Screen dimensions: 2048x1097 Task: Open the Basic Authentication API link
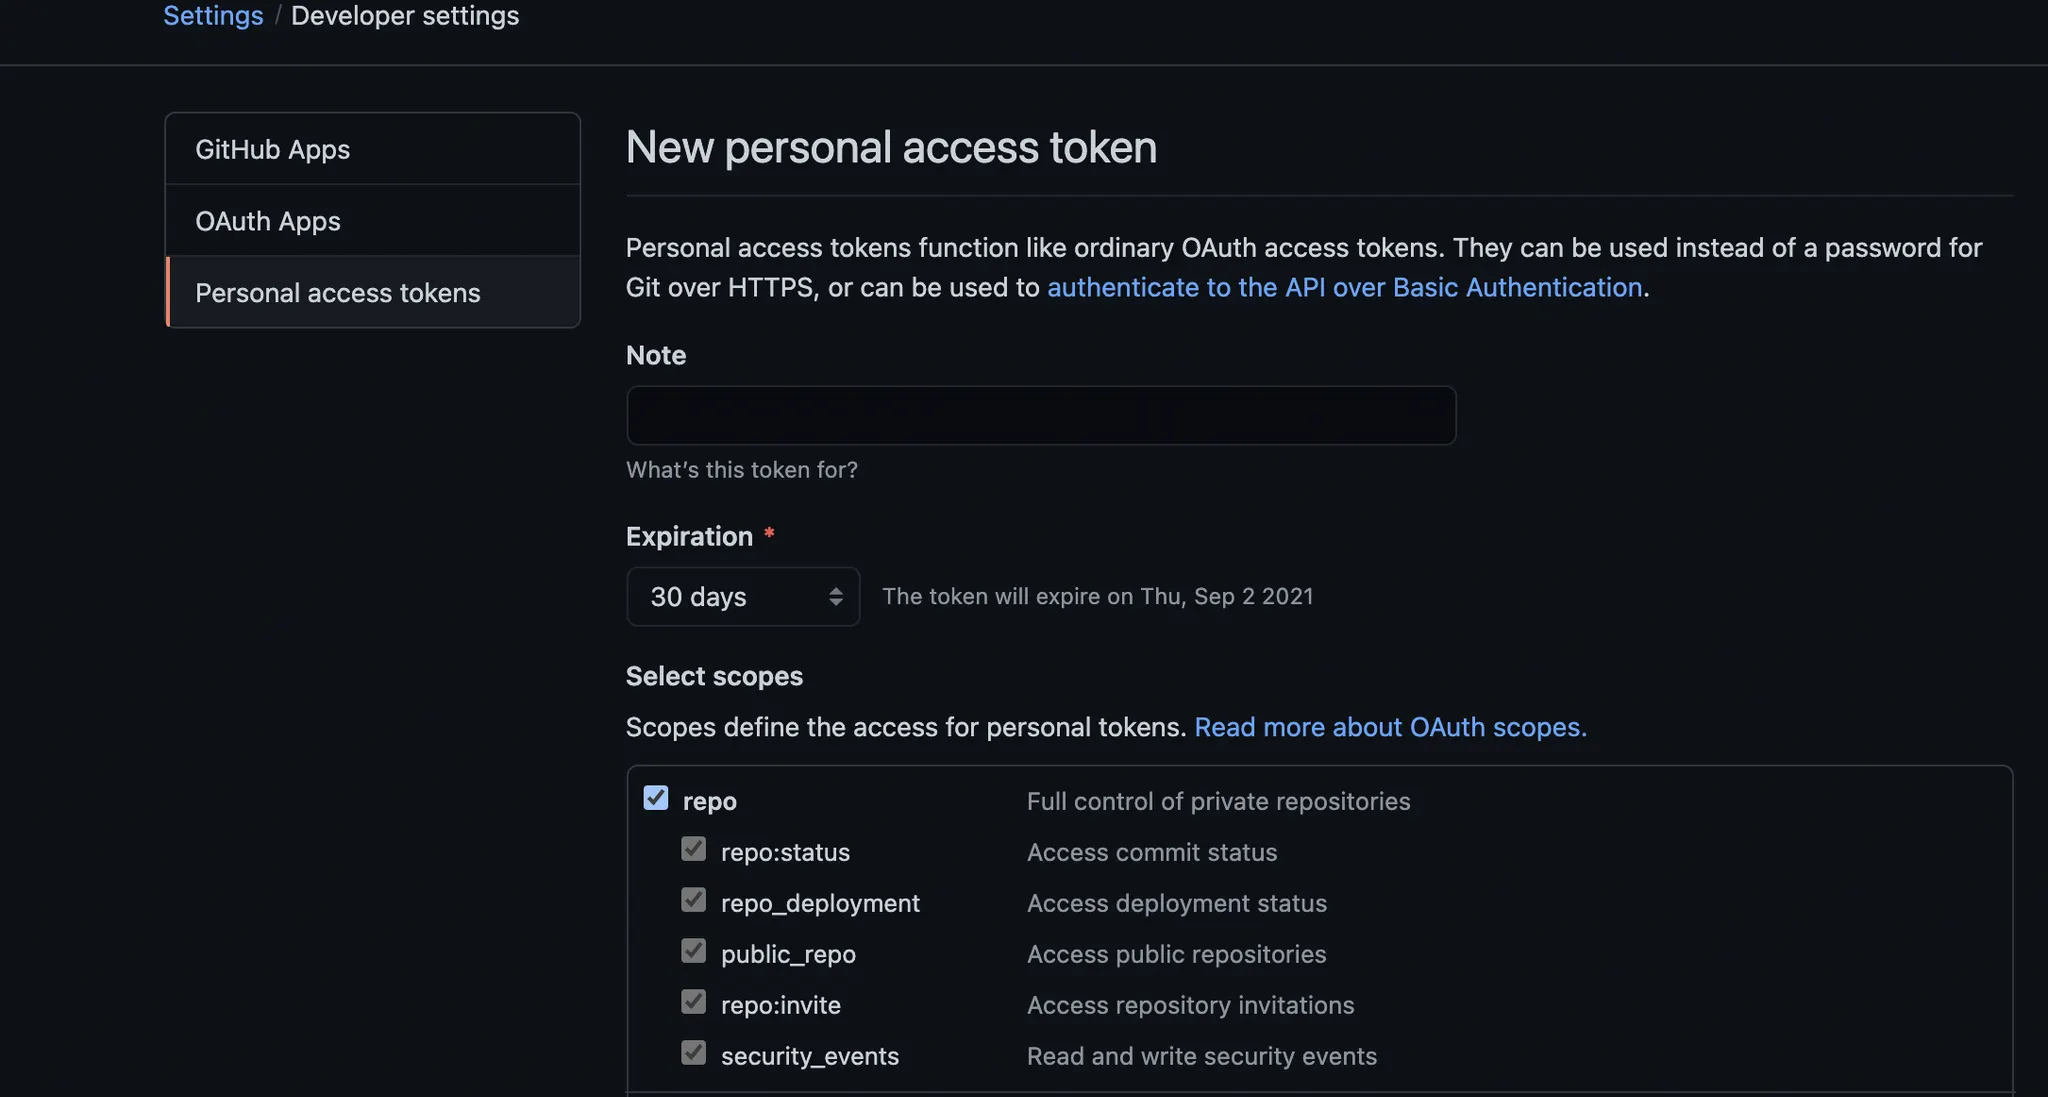click(1344, 288)
